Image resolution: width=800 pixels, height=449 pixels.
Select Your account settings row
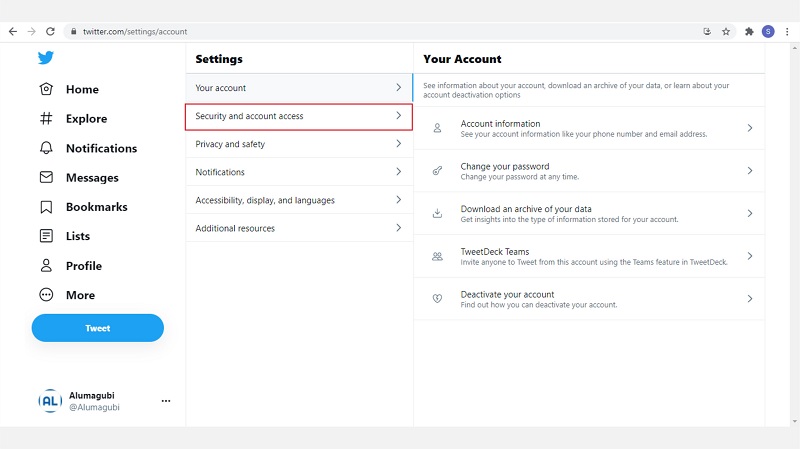click(299, 88)
